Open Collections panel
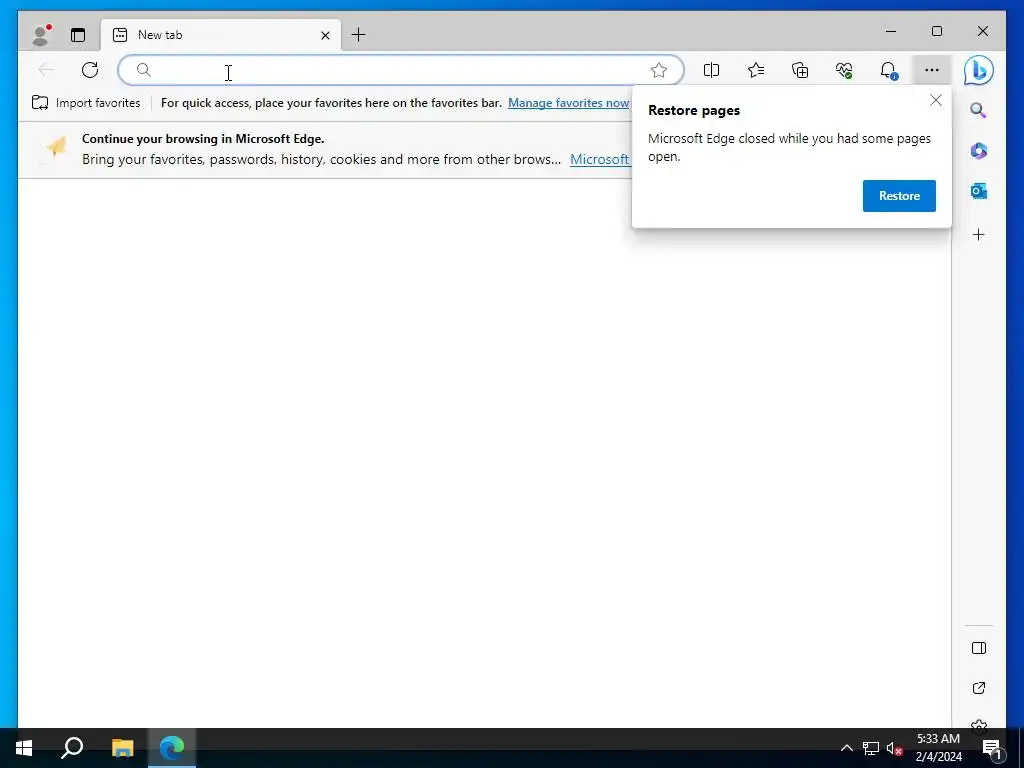The height and width of the screenshot is (768, 1024). click(800, 70)
